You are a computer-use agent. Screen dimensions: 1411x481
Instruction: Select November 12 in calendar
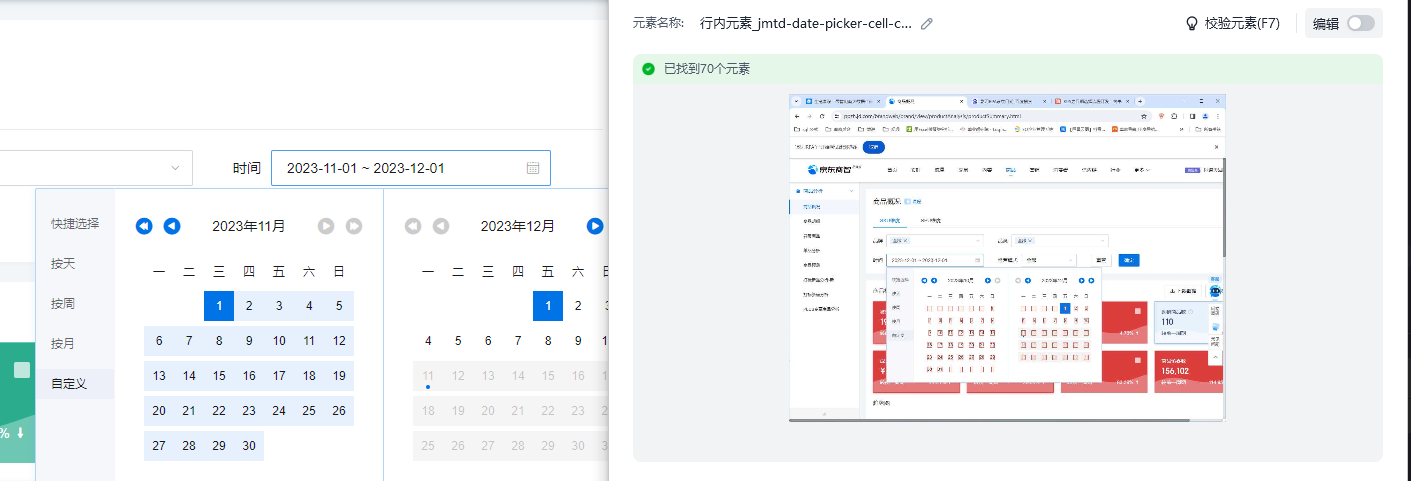[x=339, y=341]
